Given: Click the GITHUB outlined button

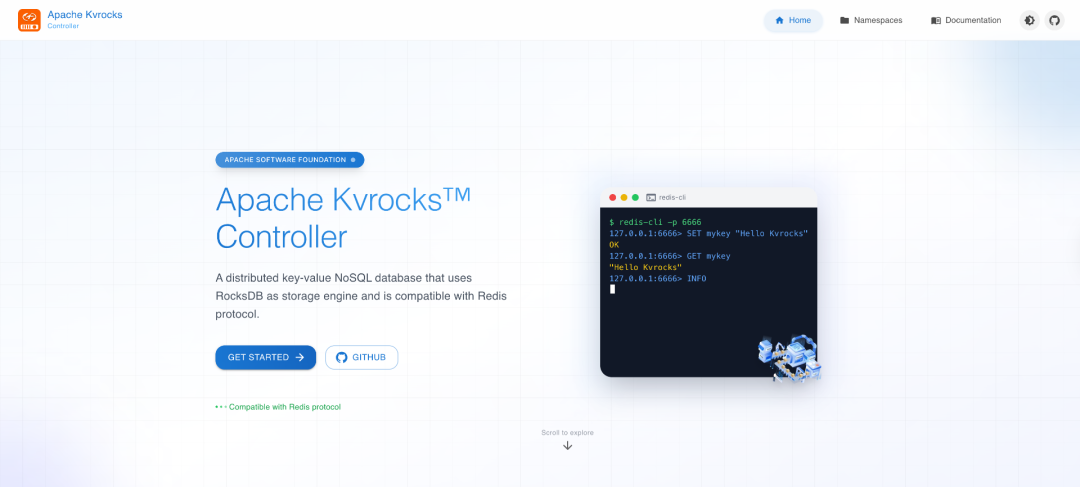Looking at the screenshot, I should tap(362, 357).
